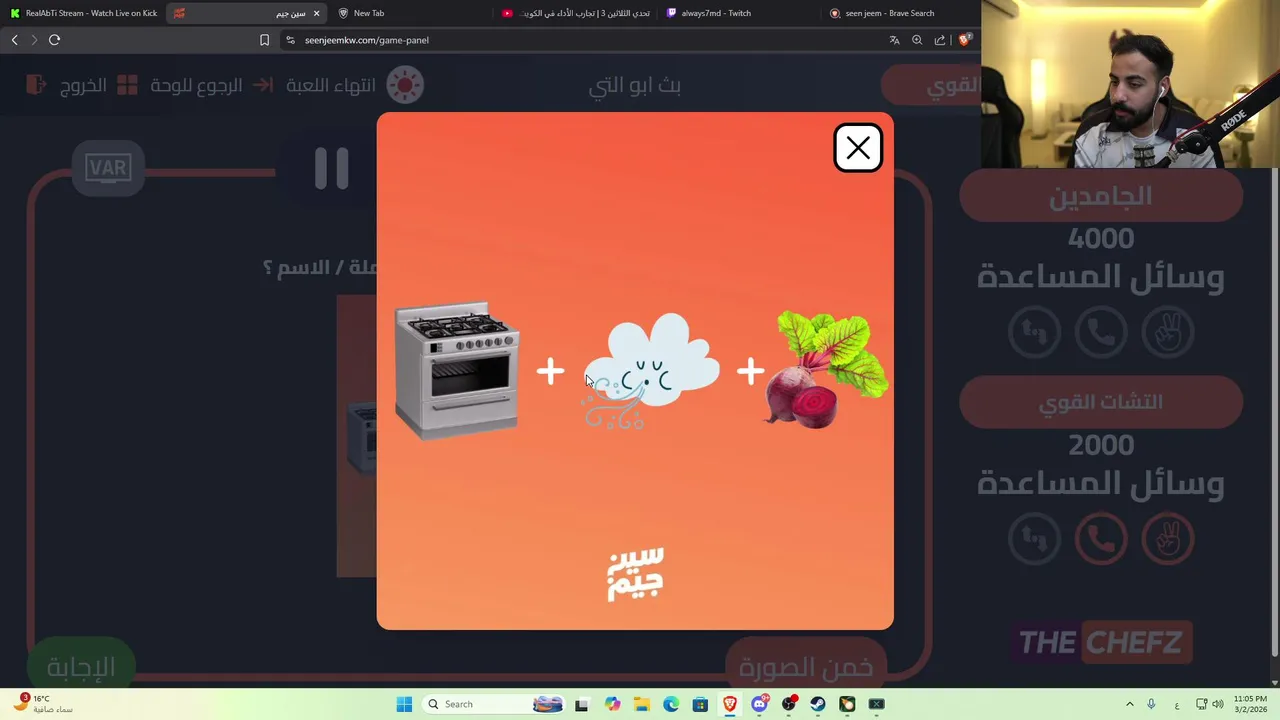Switch to seen jeem Brave Search tab
The image size is (1280, 720).
click(x=900, y=13)
